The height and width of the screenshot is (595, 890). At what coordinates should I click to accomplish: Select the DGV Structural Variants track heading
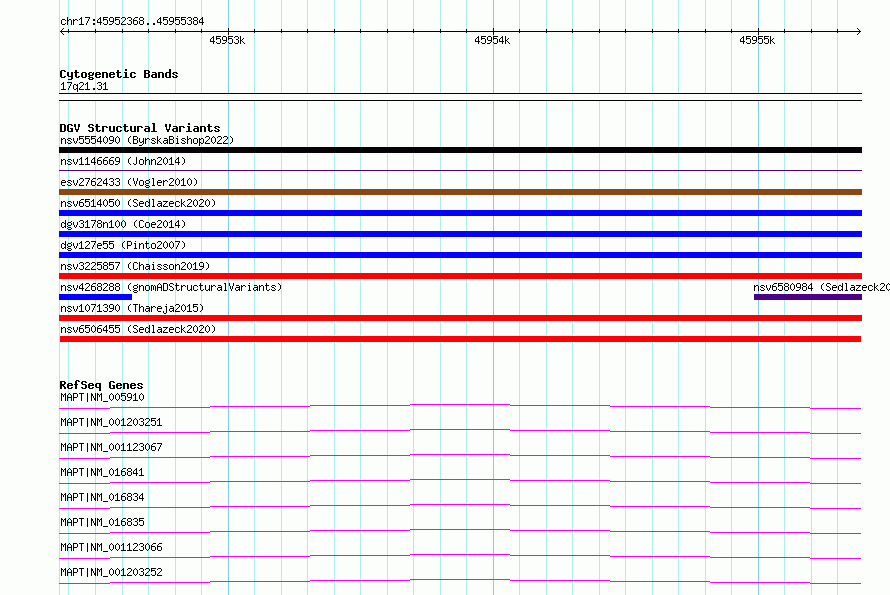pos(140,128)
